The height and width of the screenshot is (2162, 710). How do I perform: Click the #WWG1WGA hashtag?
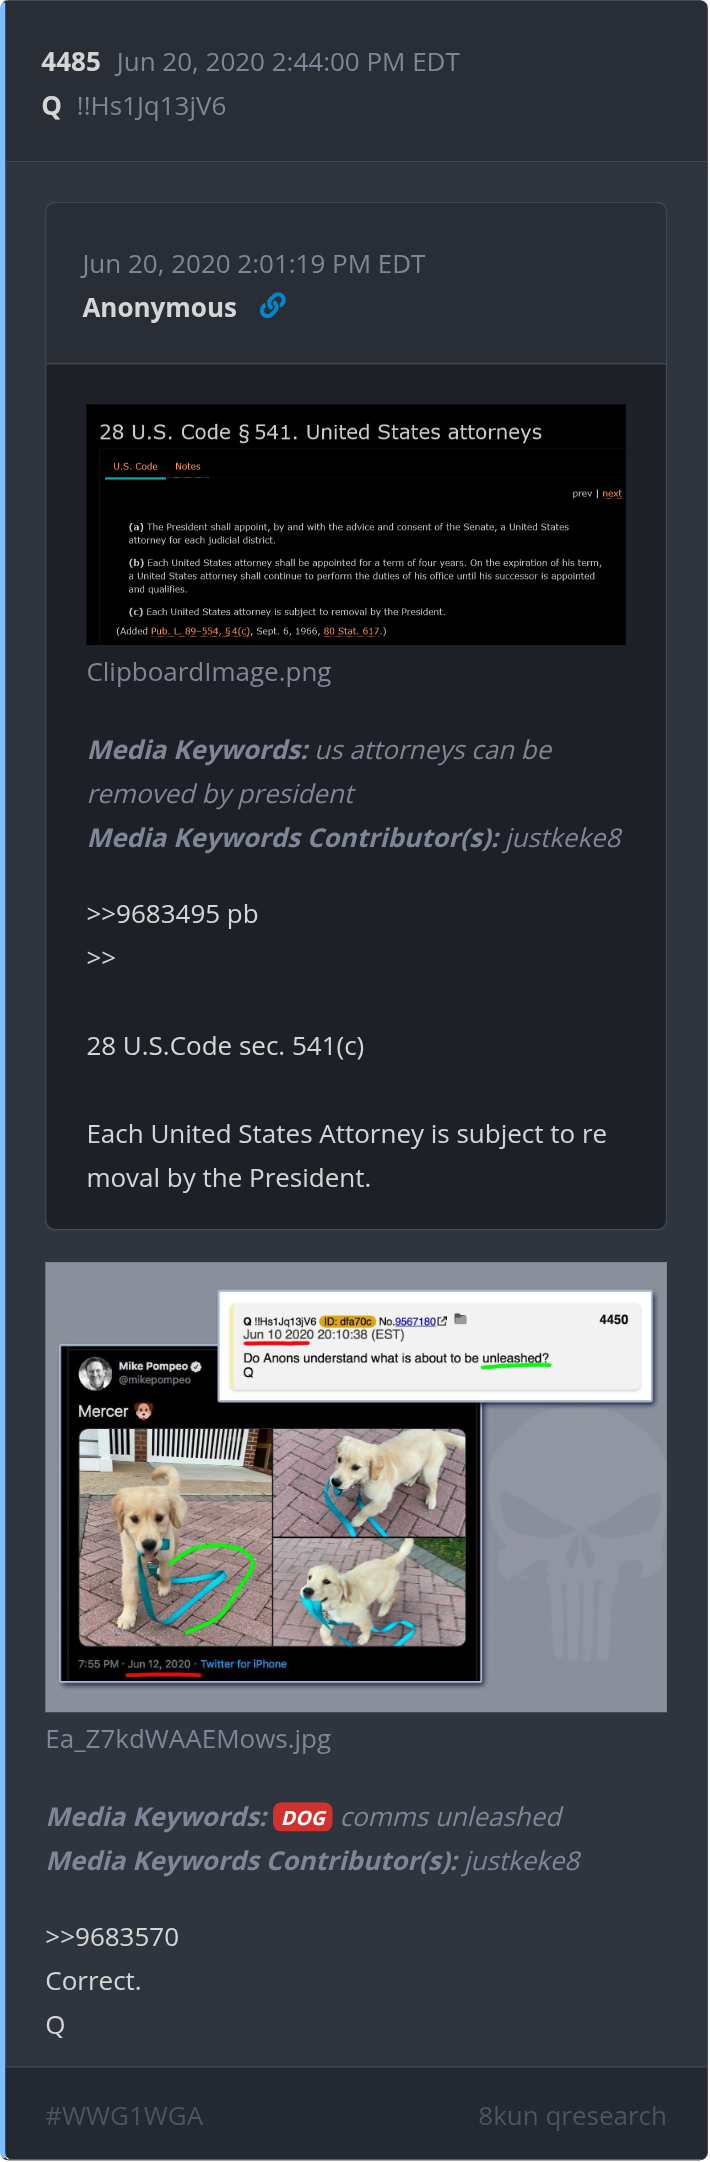point(124,2116)
